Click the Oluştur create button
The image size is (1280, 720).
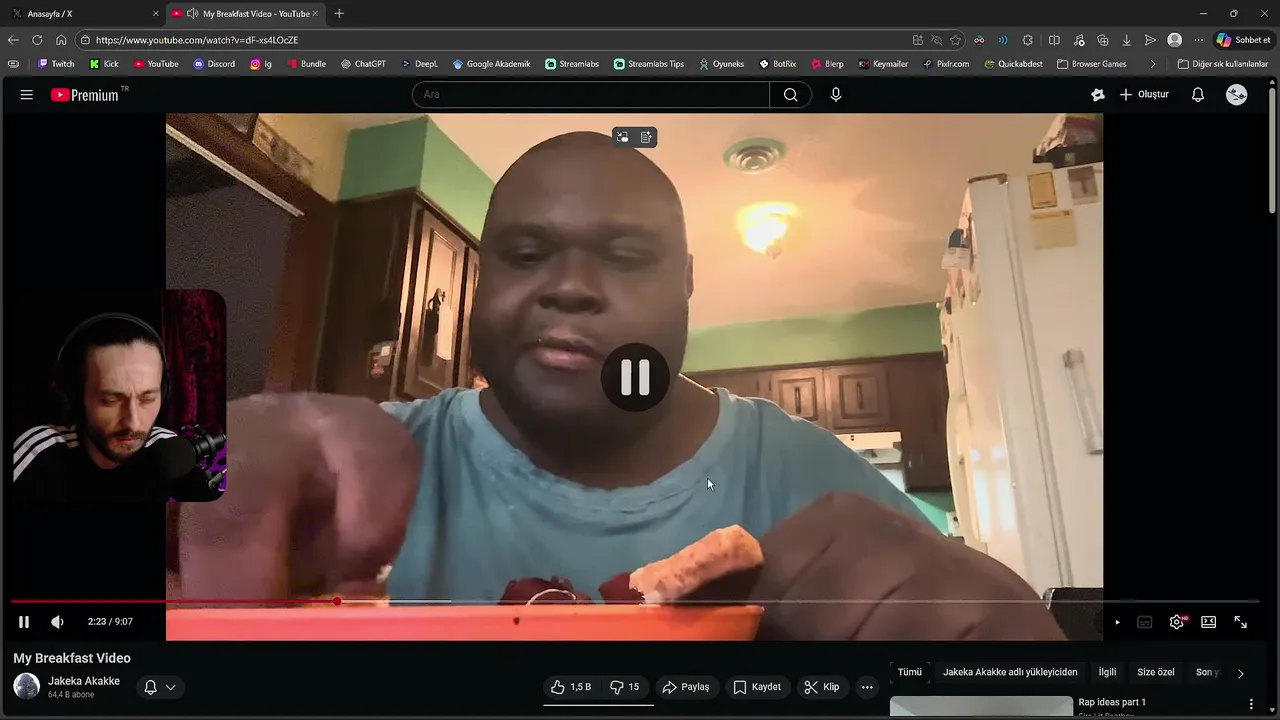coord(1144,95)
